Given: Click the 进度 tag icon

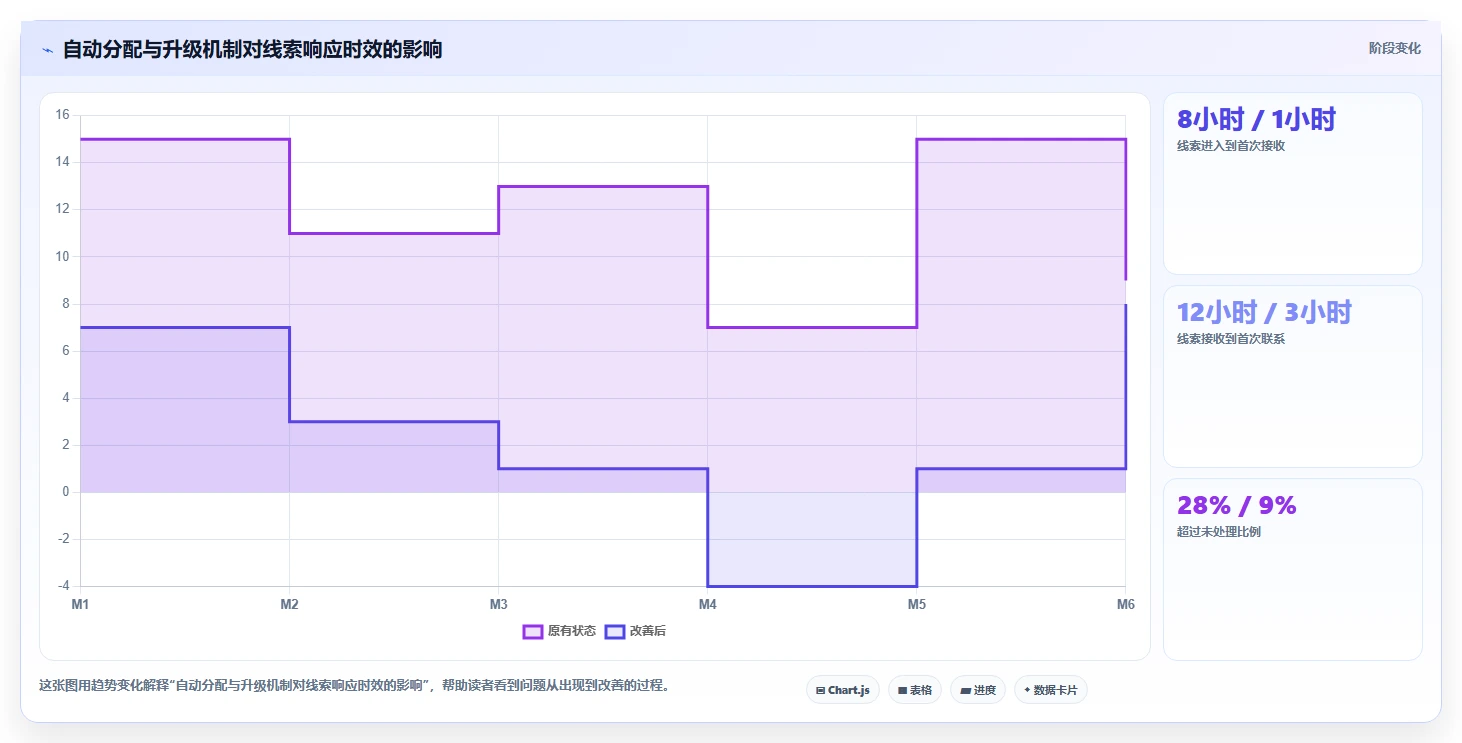Looking at the screenshot, I should 965,691.
